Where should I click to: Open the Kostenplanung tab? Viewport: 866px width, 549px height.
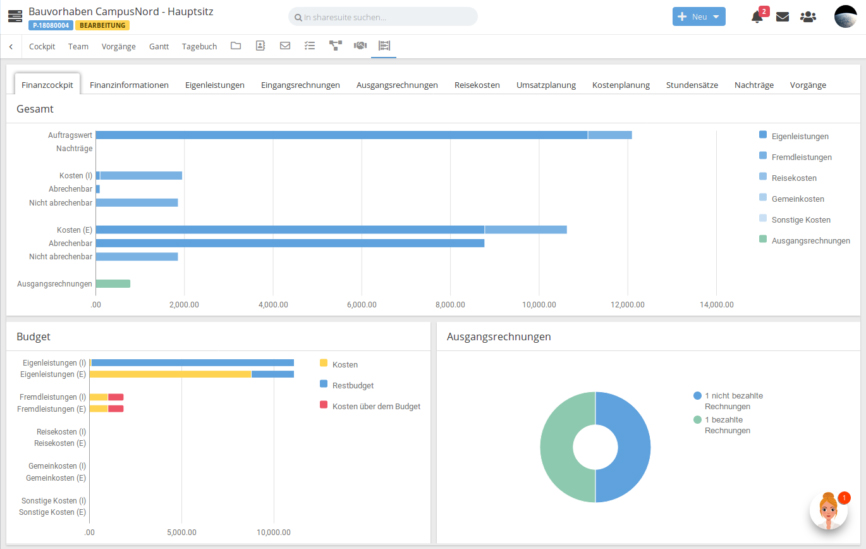(621, 85)
